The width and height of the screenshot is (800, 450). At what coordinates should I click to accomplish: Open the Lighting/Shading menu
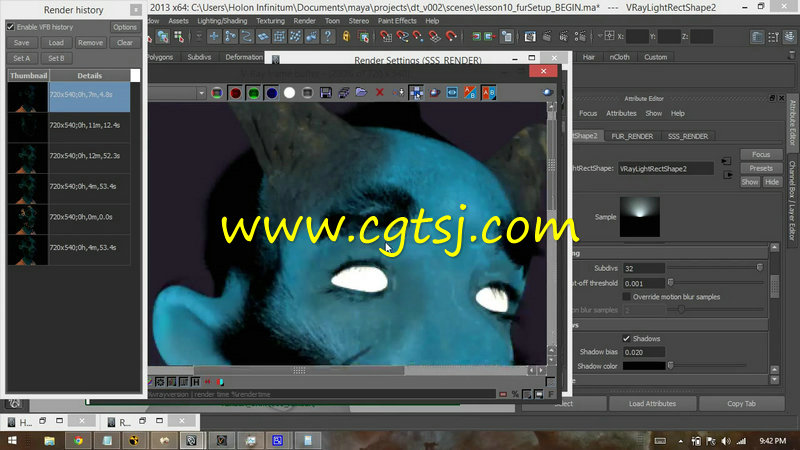(x=222, y=21)
